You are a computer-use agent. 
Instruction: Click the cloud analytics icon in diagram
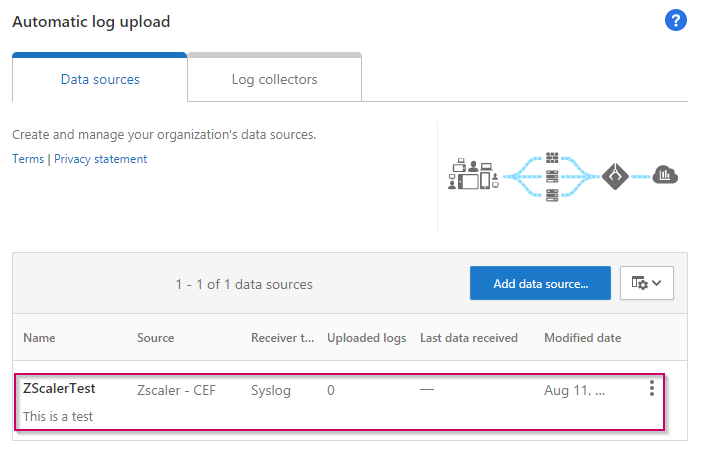[x=665, y=176]
